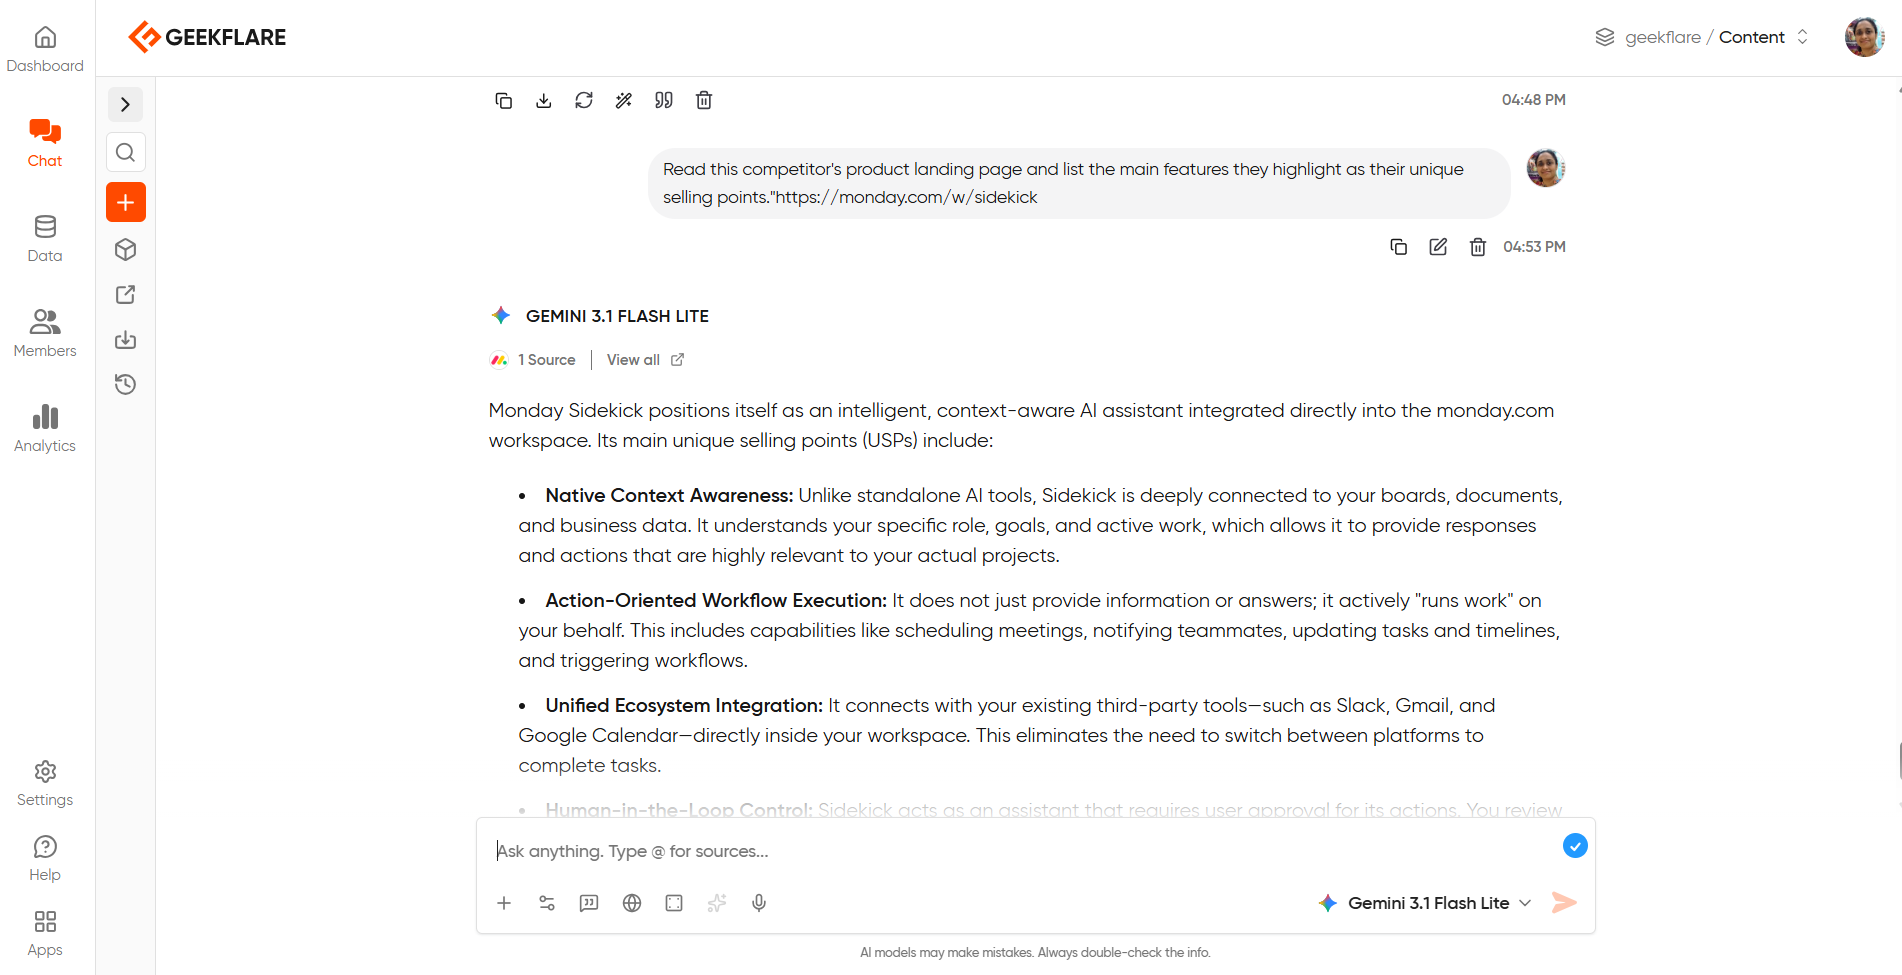Copy the previous response at 04:48 PM
The image size is (1902, 975).
coord(504,100)
